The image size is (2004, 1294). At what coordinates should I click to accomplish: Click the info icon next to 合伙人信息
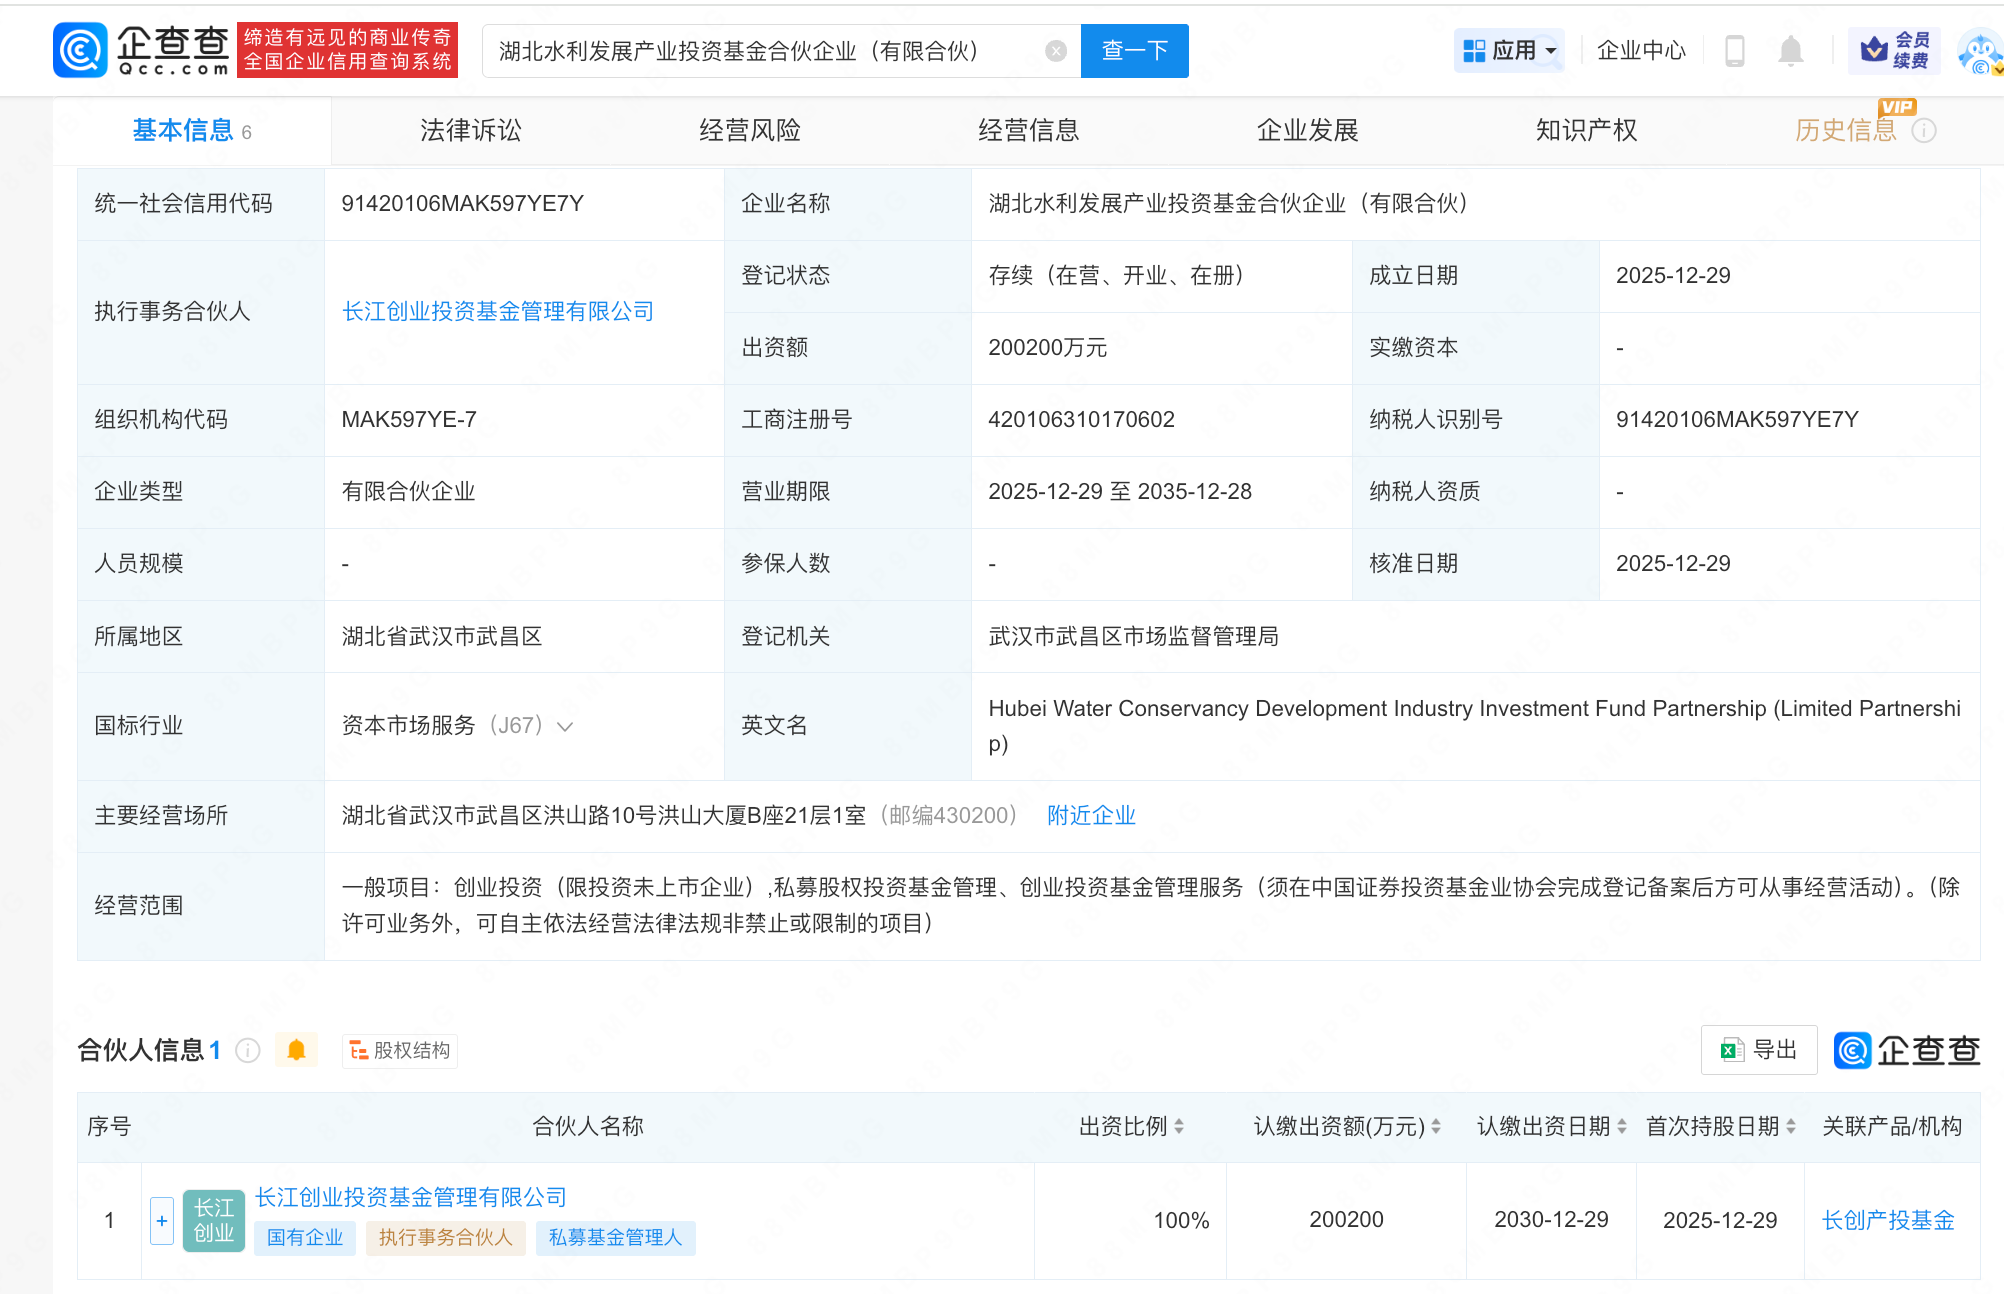tap(248, 1050)
